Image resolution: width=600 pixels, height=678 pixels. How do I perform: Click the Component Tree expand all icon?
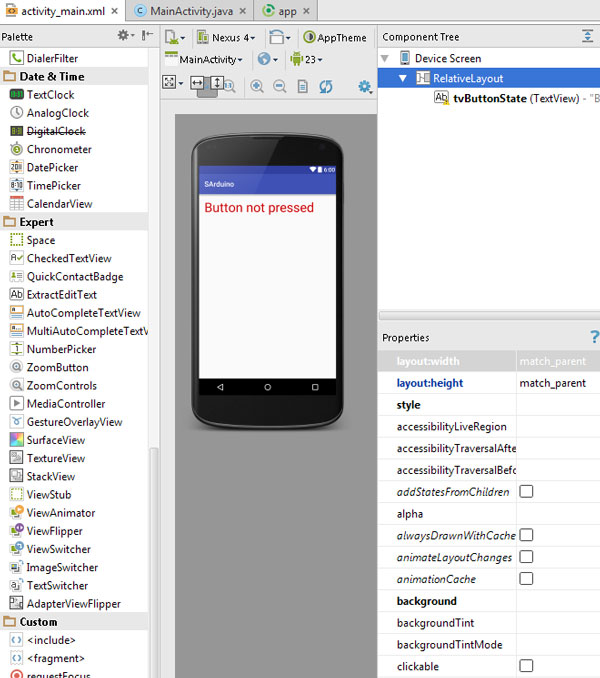587,35
